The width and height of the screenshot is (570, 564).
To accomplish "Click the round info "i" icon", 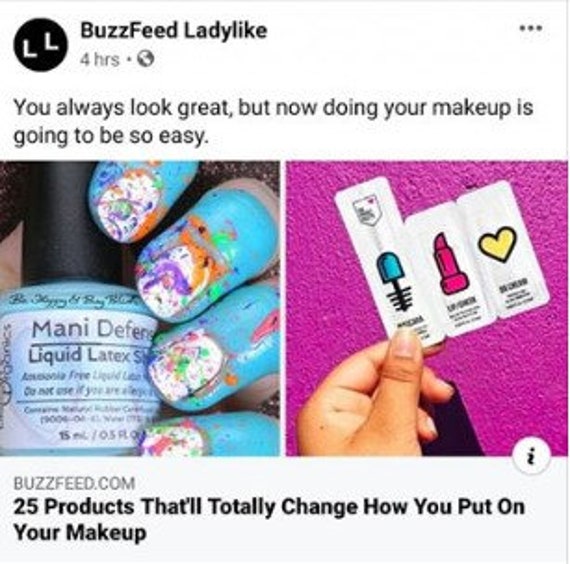I will pyautogui.click(x=532, y=455).
